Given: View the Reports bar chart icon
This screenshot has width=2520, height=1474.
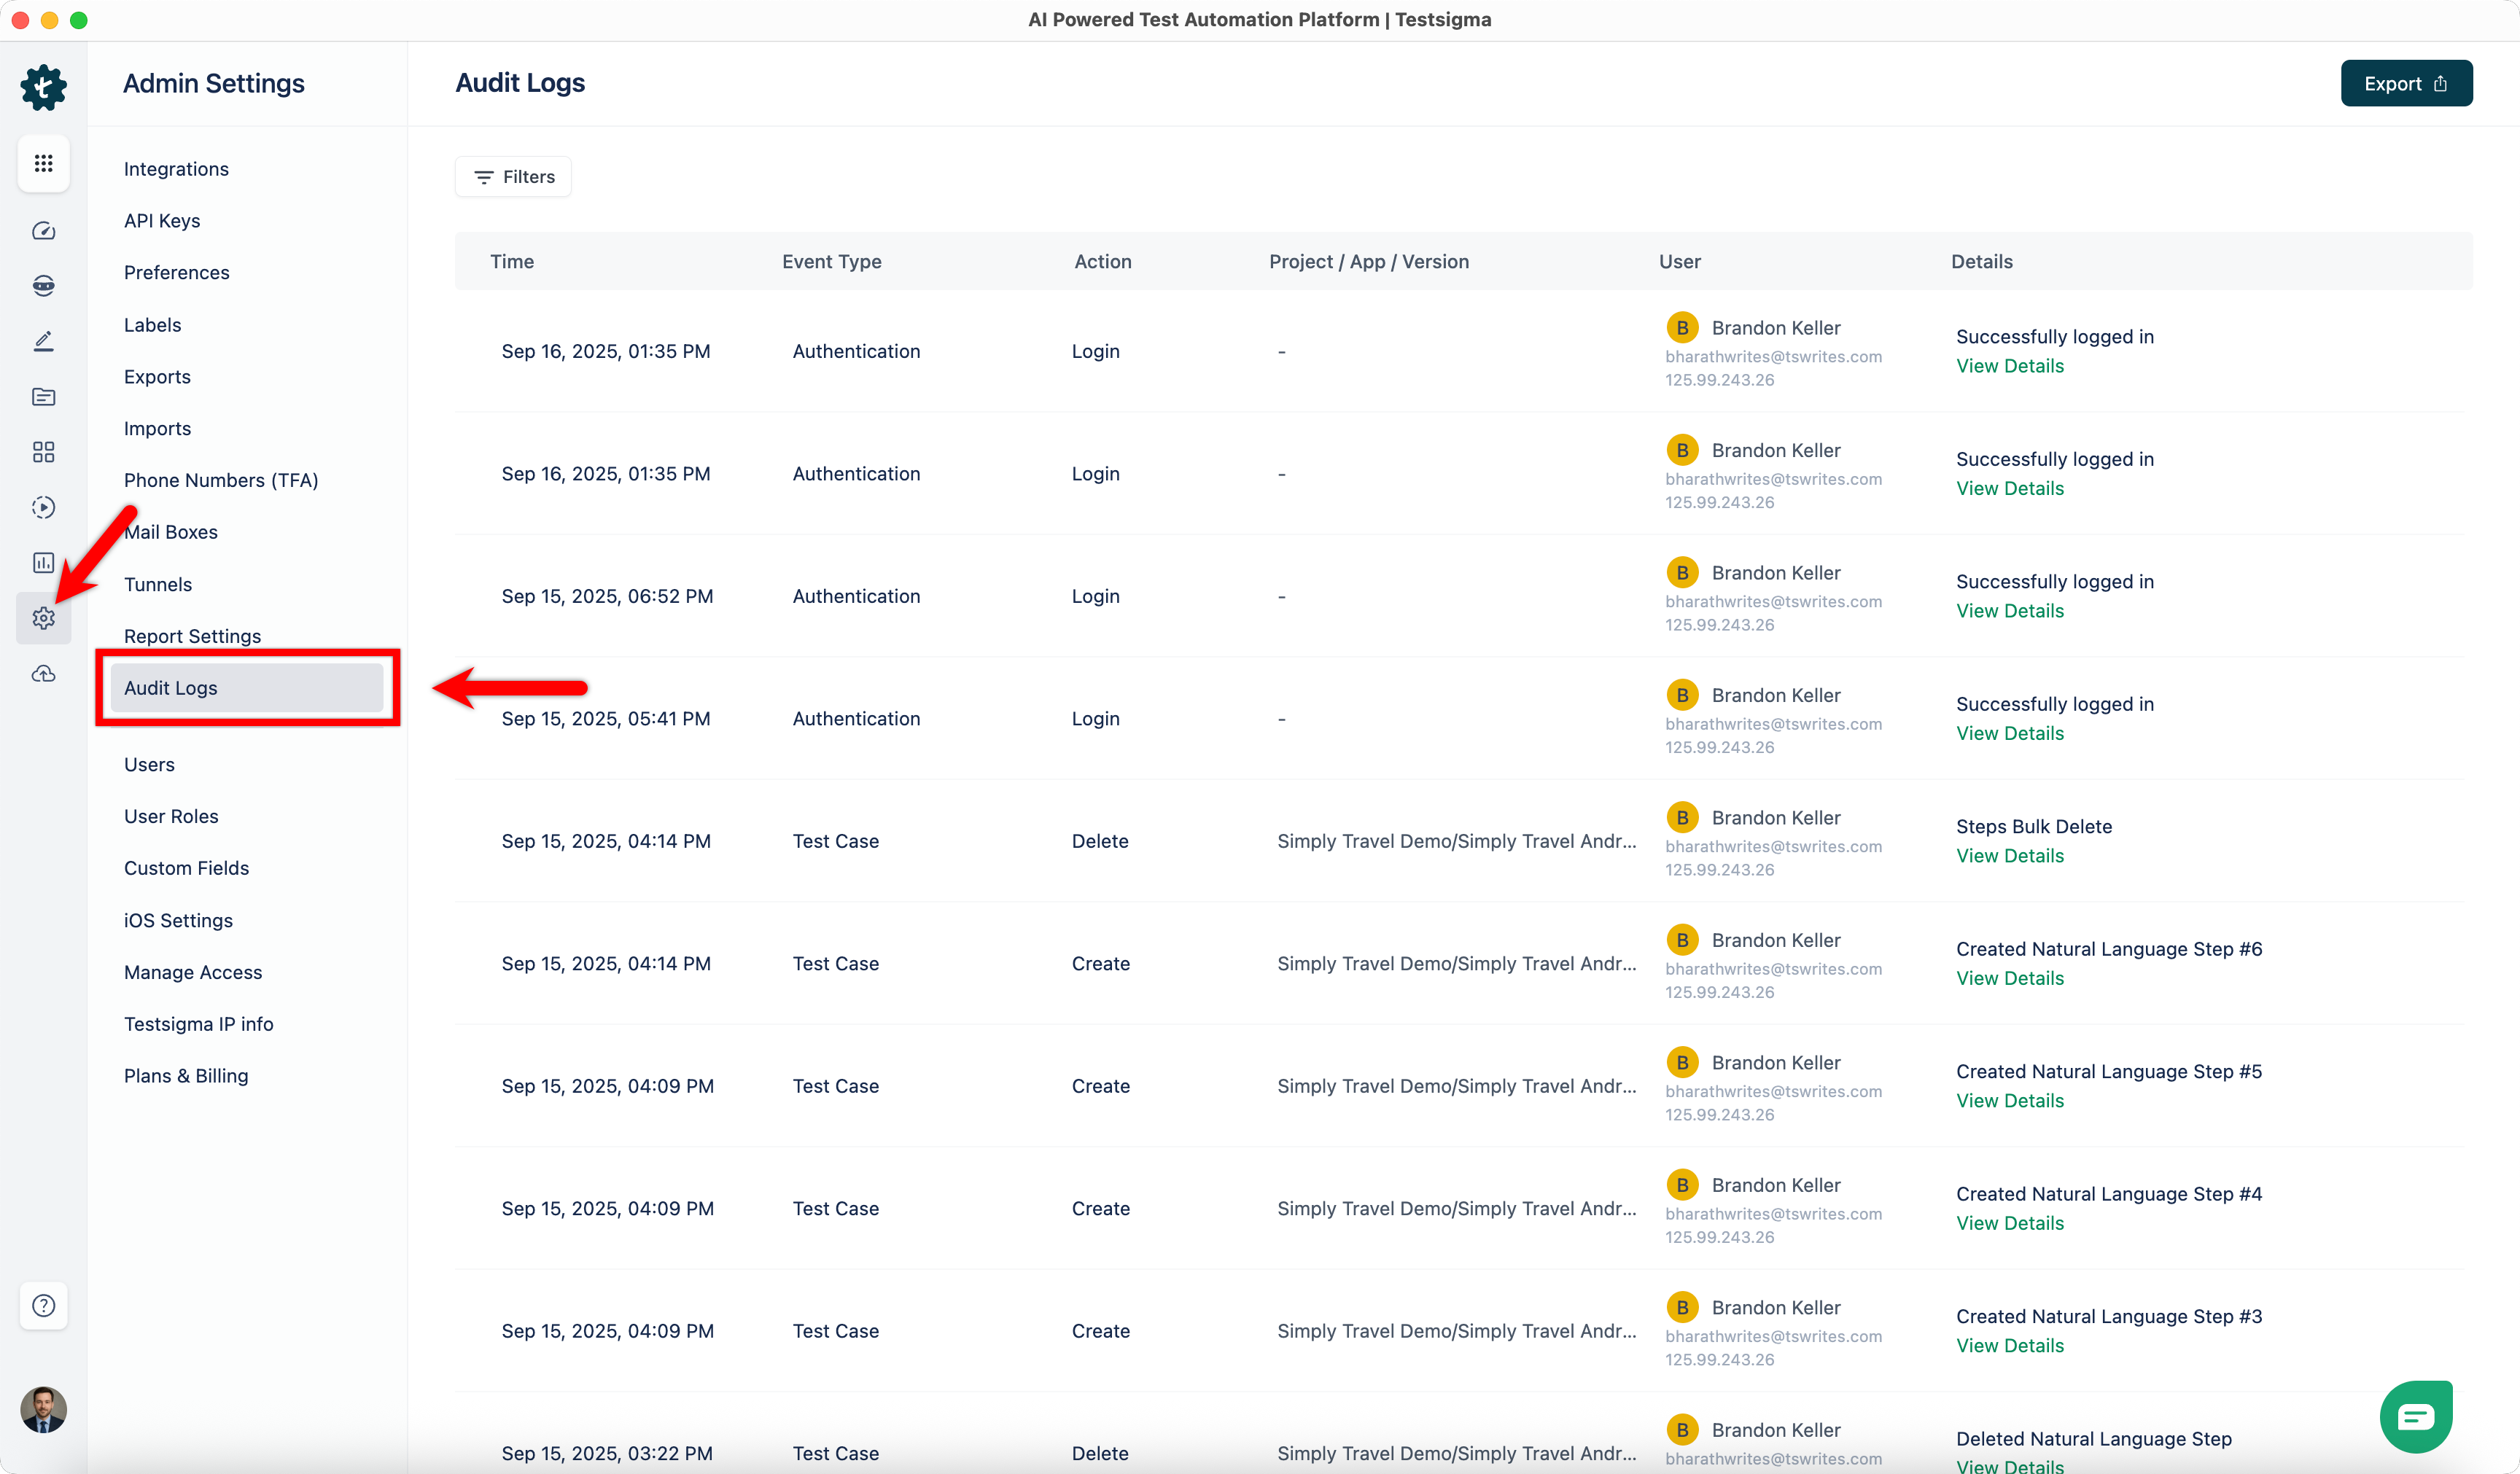Looking at the screenshot, I should pos(43,563).
